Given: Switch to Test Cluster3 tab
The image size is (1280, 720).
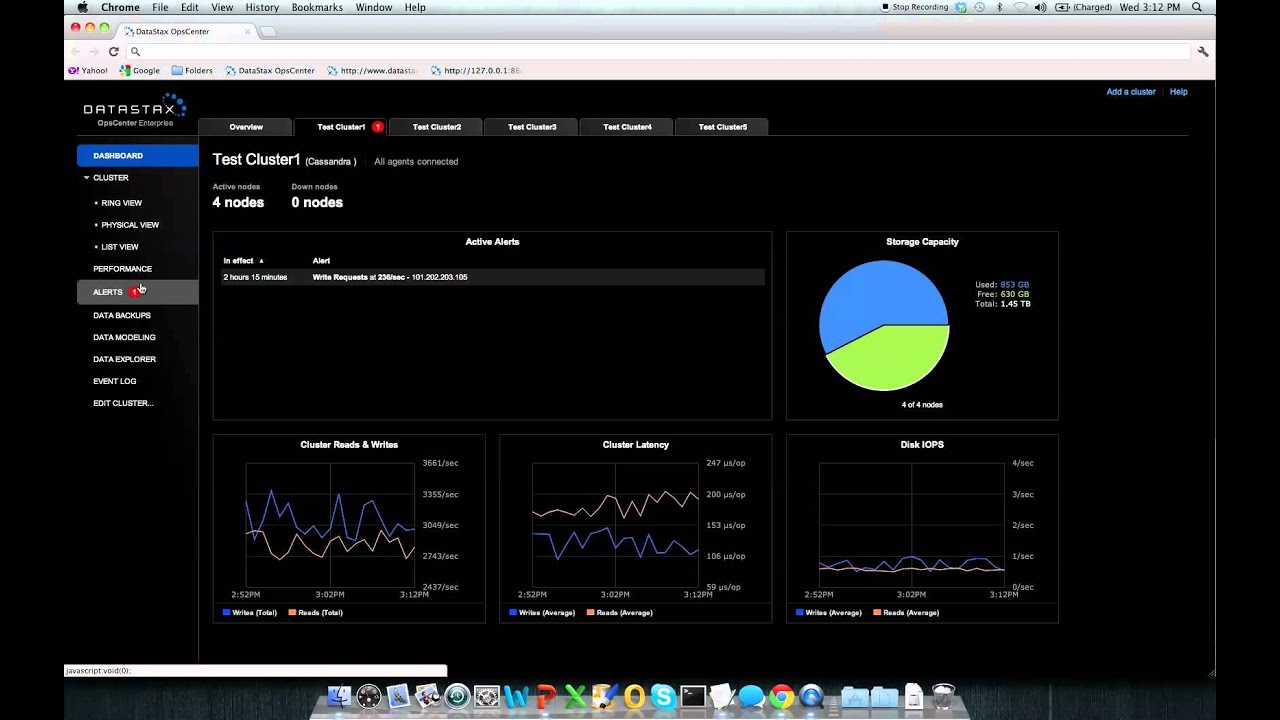Looking at the screenshot, I should [532, 127].
